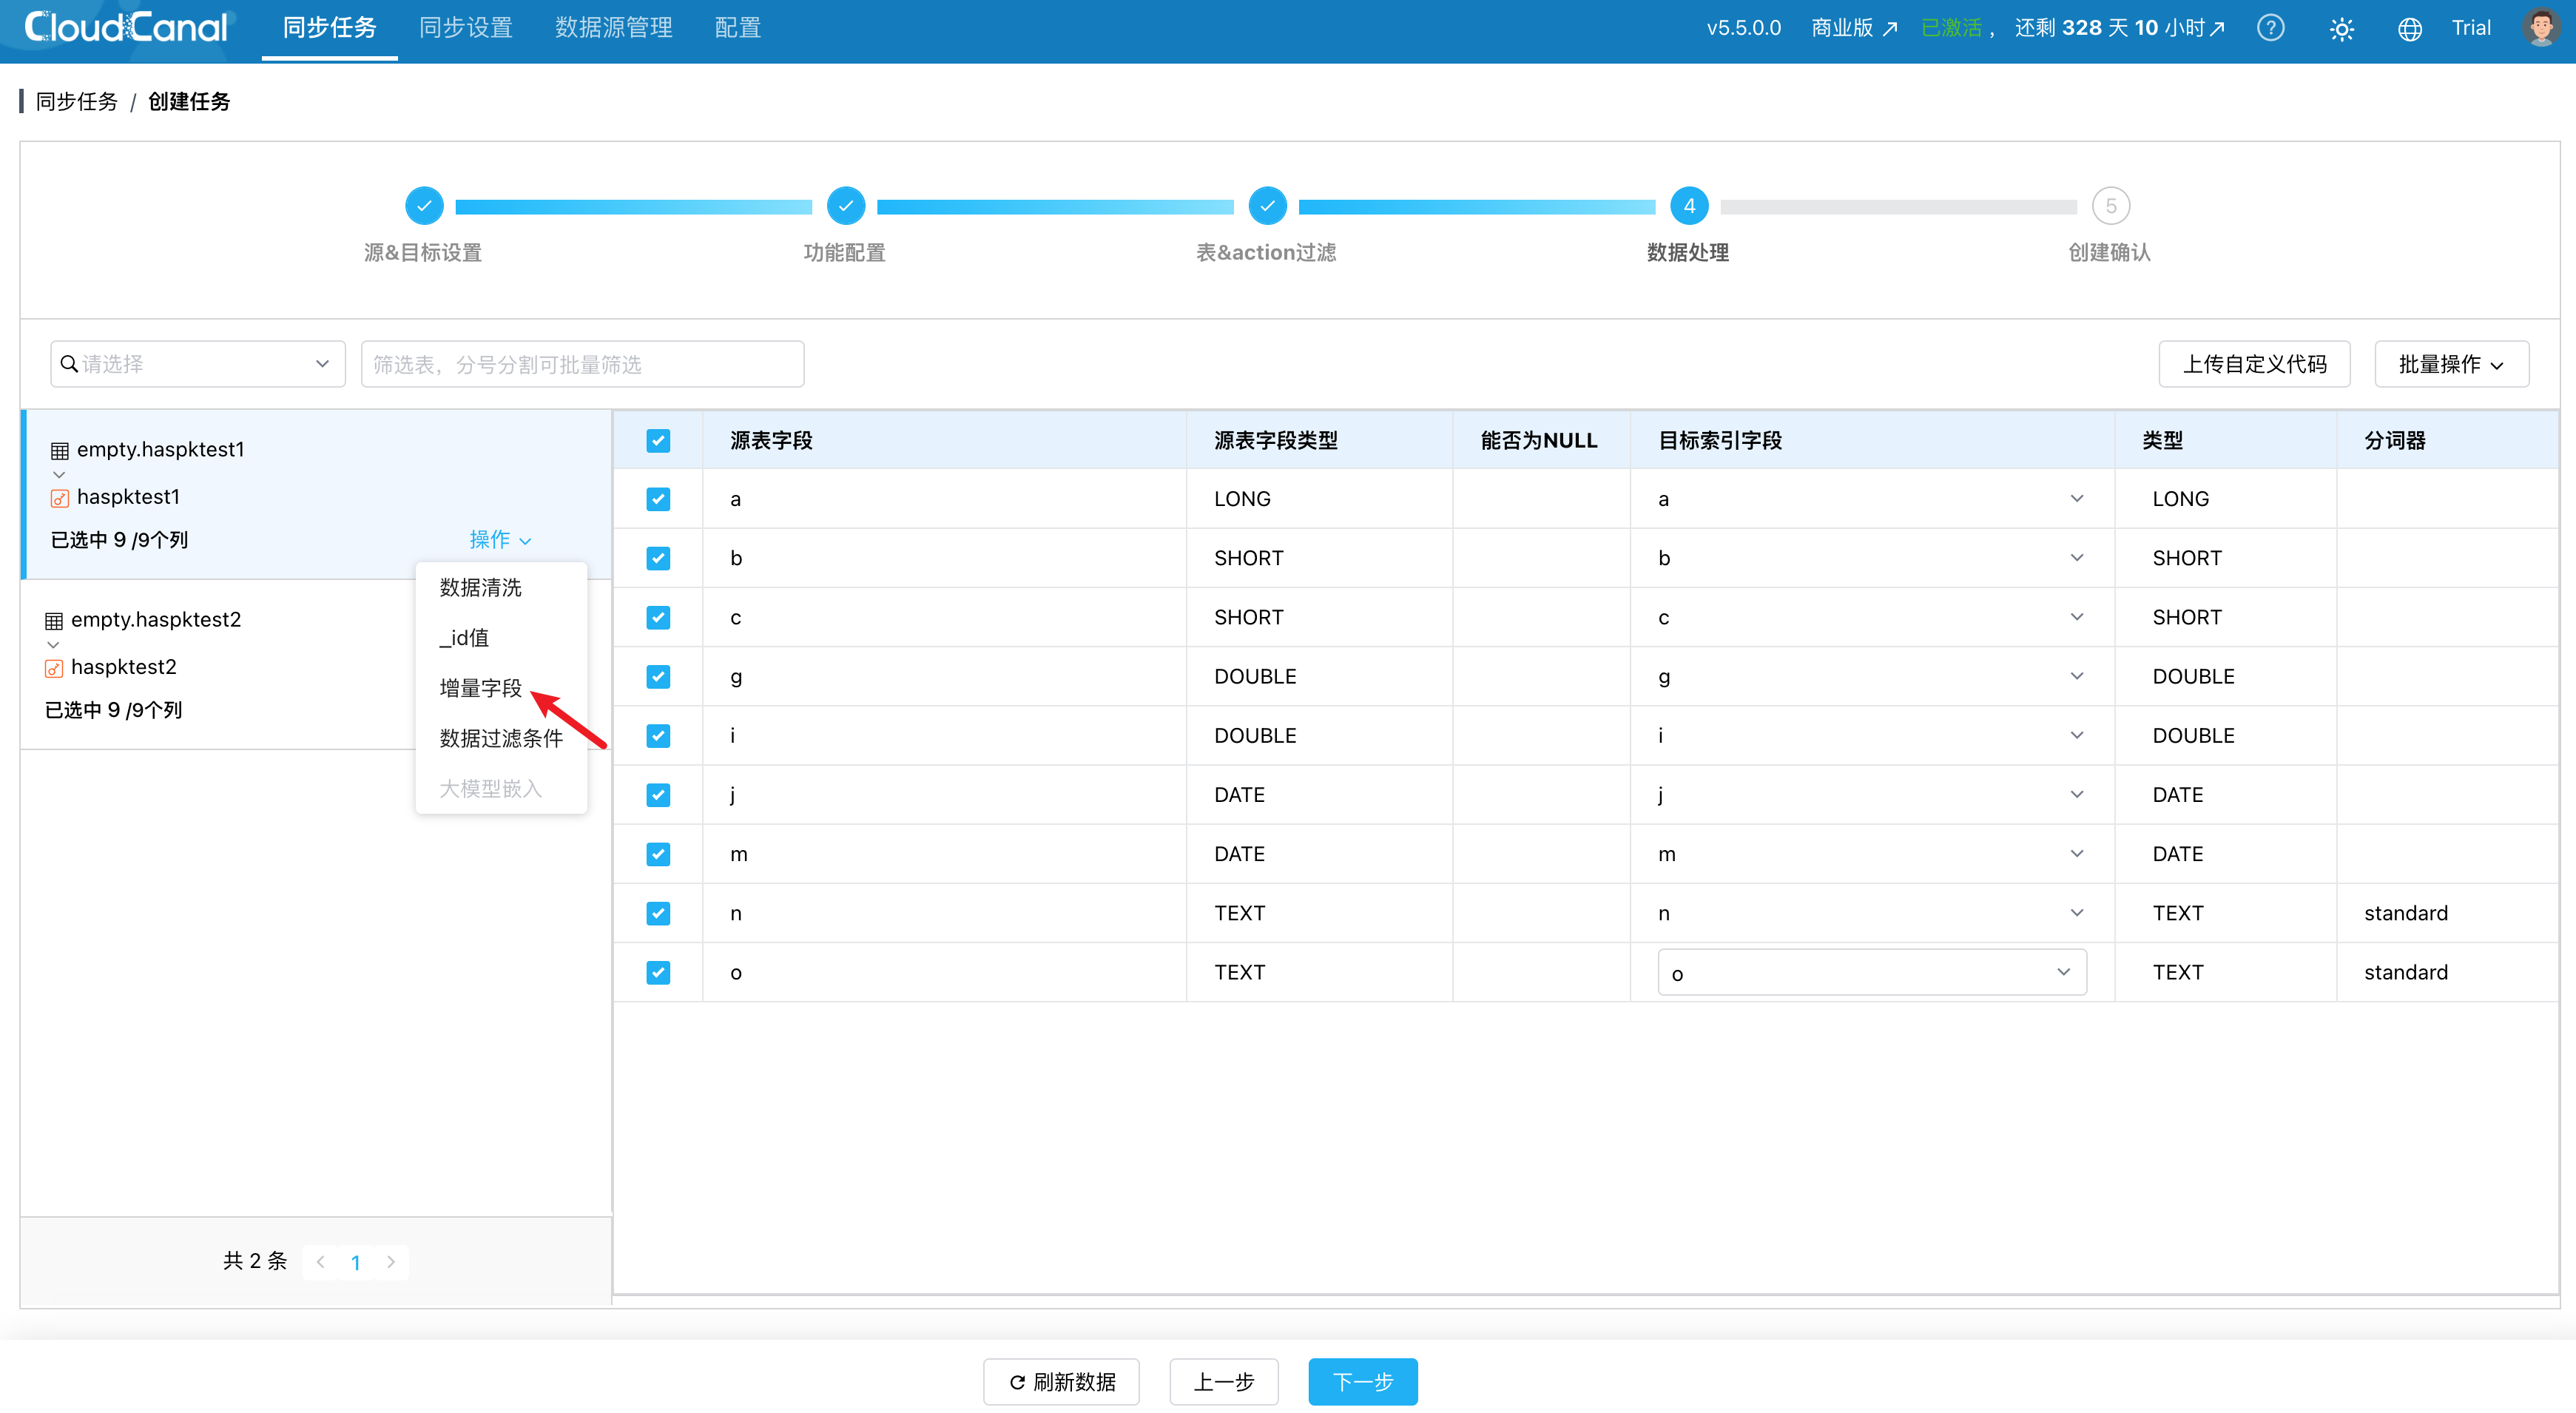Uncheck the checkbox for field g

658,677
